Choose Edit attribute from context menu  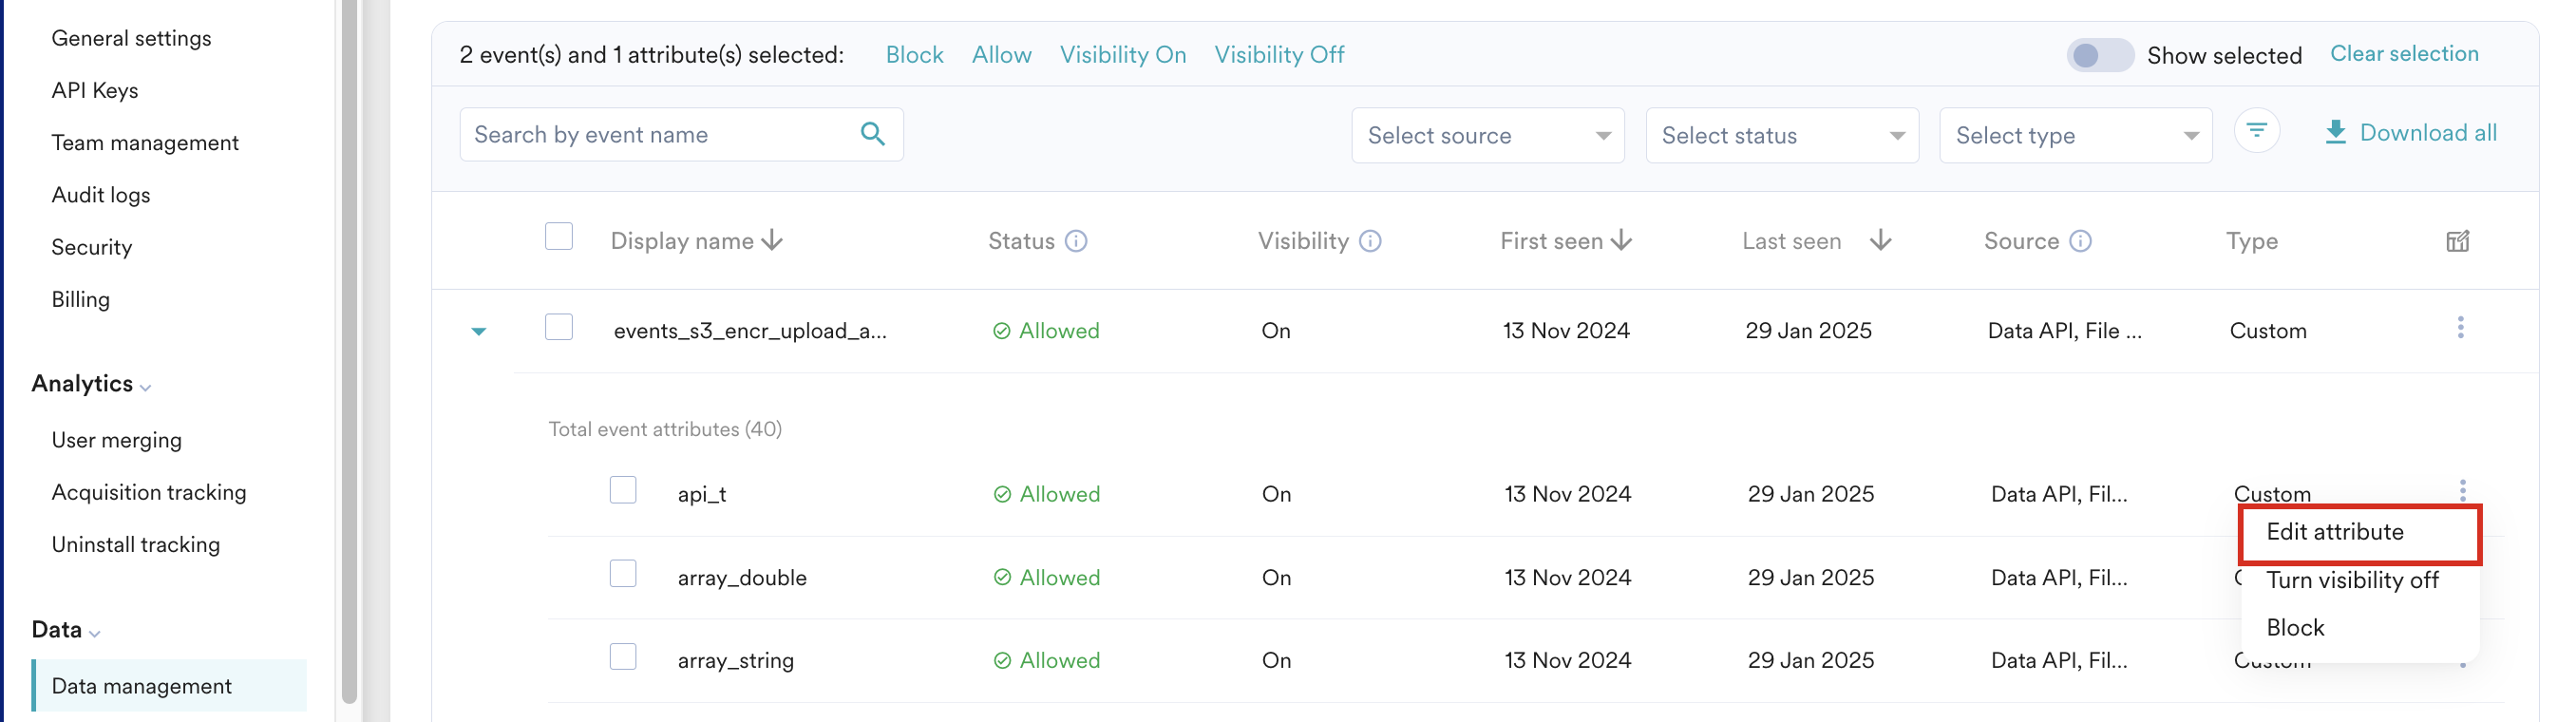click(x=2334, y=532)
